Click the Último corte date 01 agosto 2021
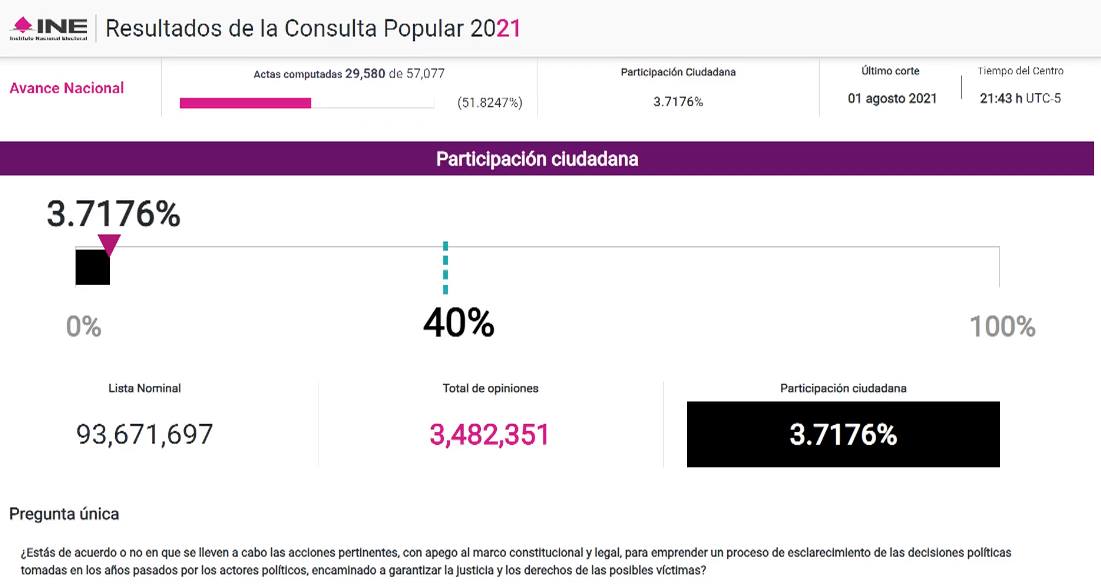 point(892,98)
